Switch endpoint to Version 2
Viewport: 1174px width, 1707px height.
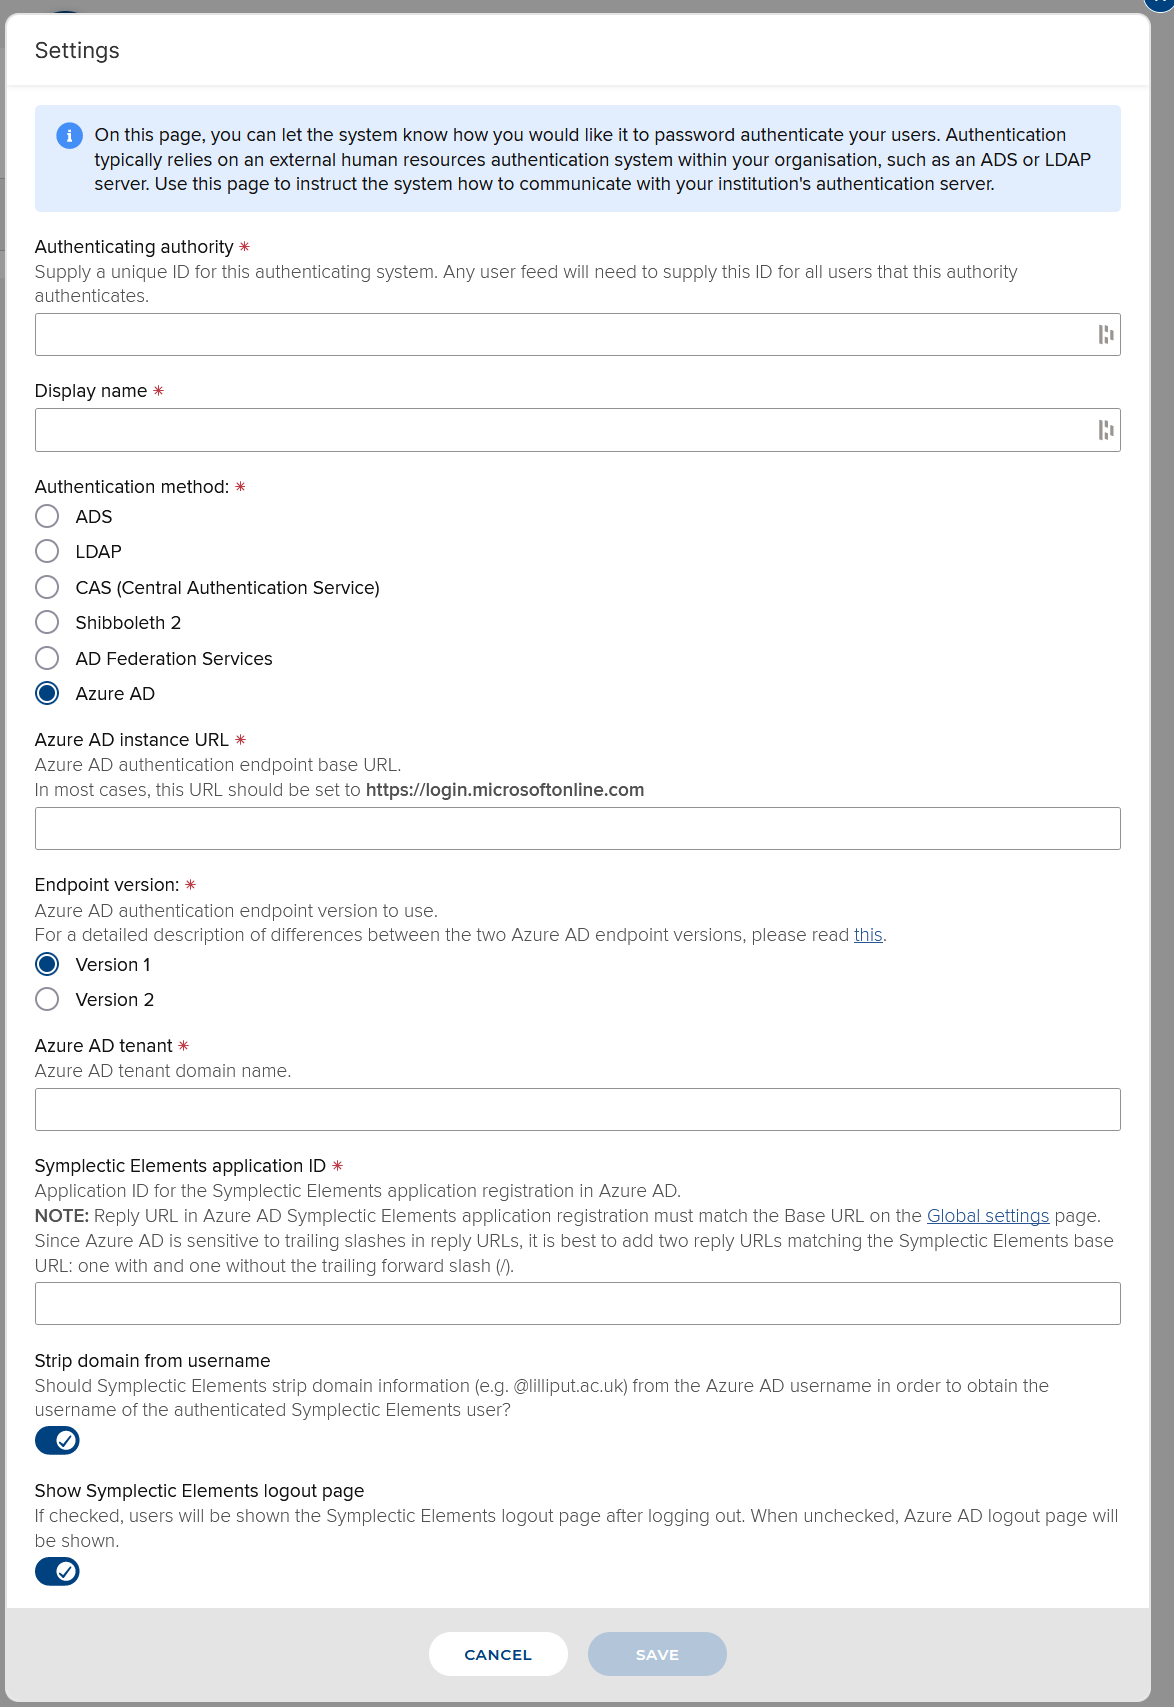[x=47, y=999]
